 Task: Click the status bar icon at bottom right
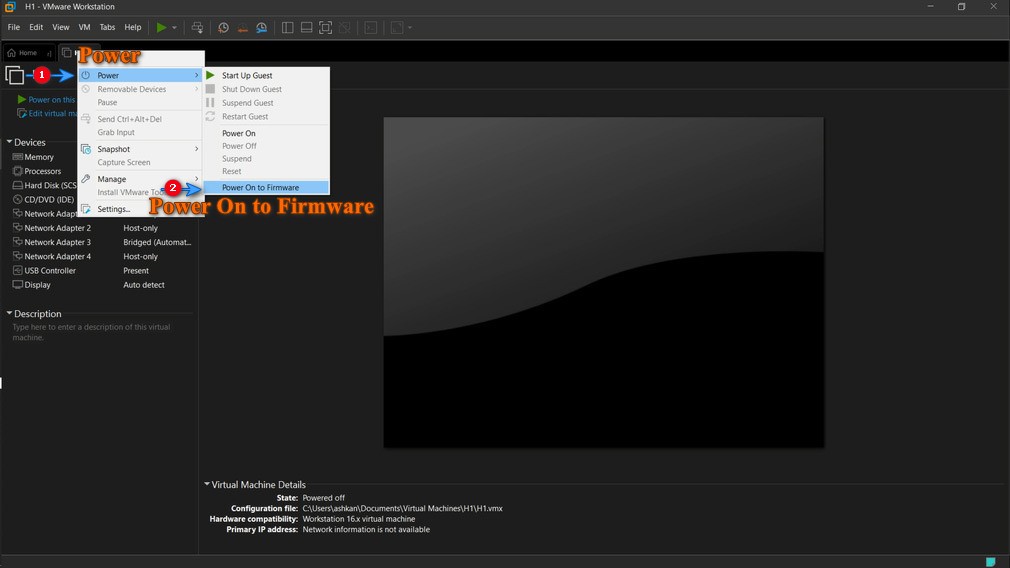point(991,562)
